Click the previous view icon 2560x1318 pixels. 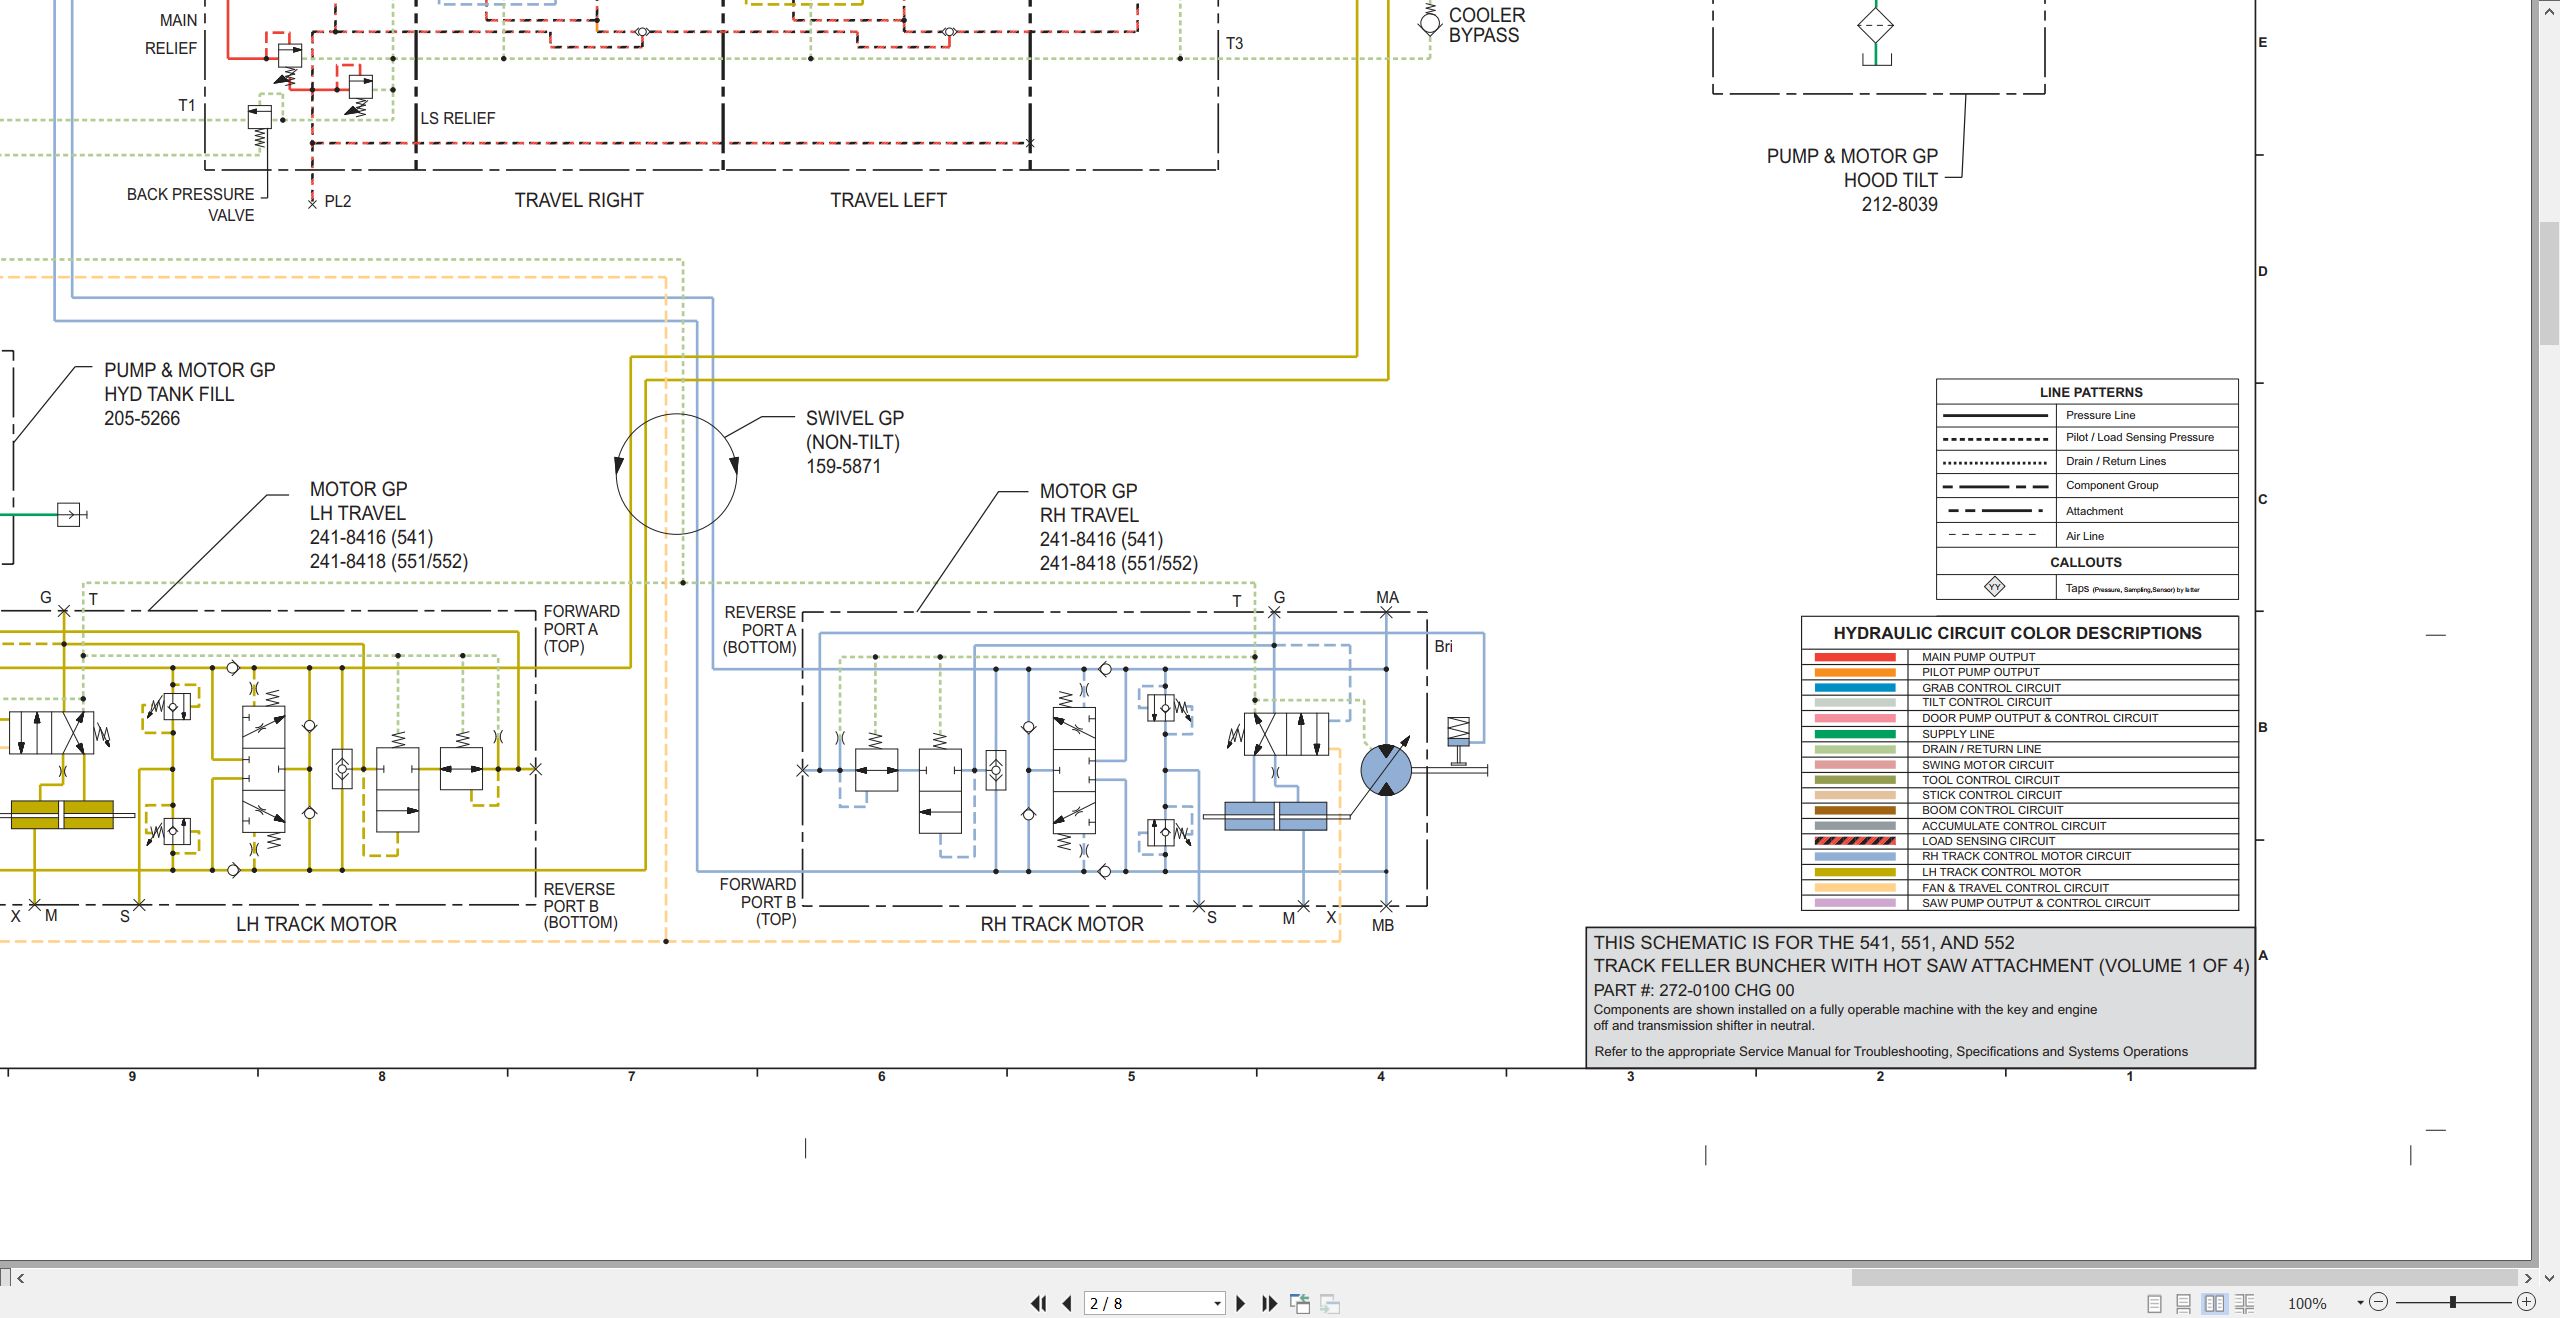point(1300,1303)
